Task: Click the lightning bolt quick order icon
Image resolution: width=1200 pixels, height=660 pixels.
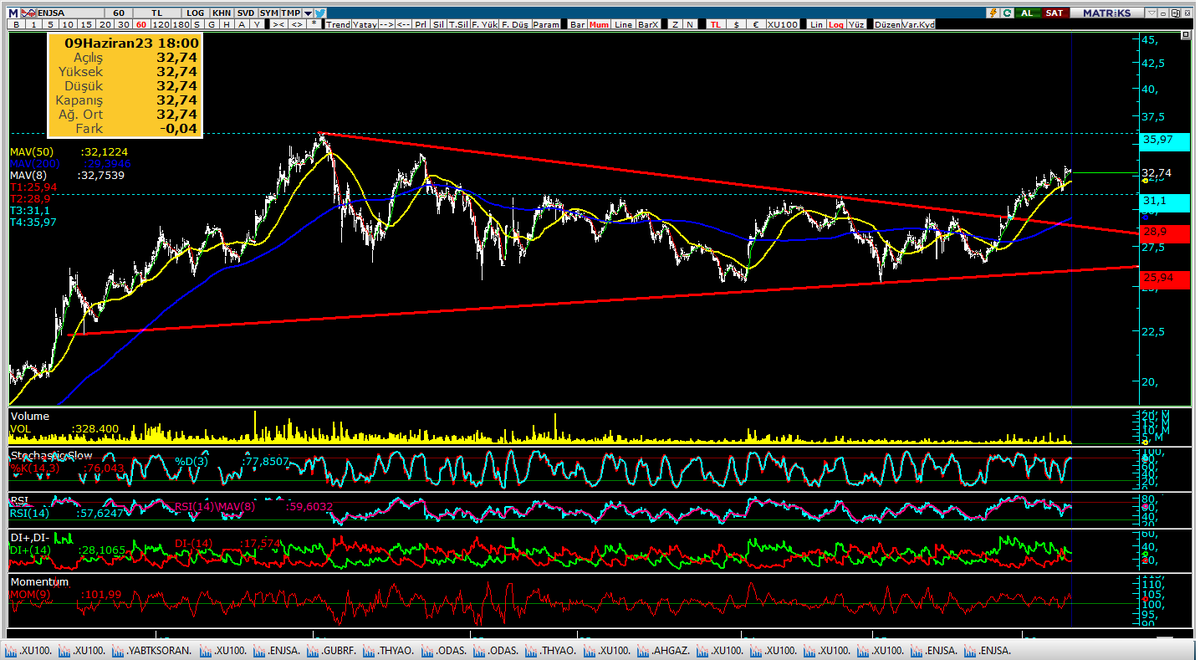Action: pos(991,12)
